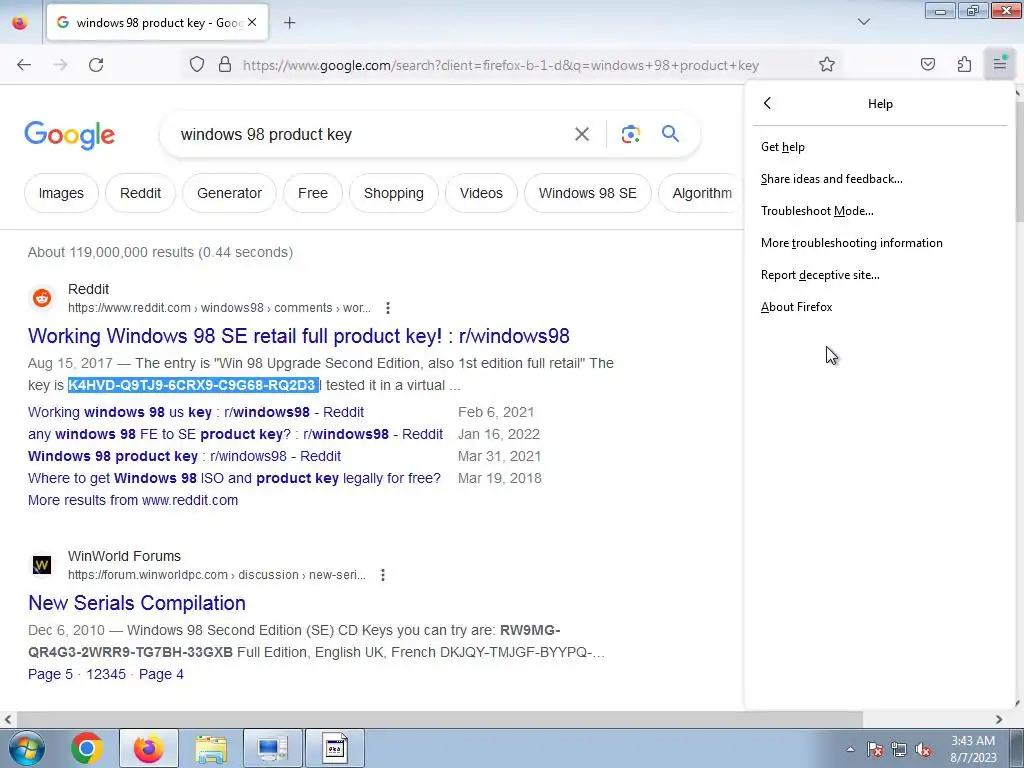
Task: Click the Google magnifier search button
Action: (x=670, y=134)
